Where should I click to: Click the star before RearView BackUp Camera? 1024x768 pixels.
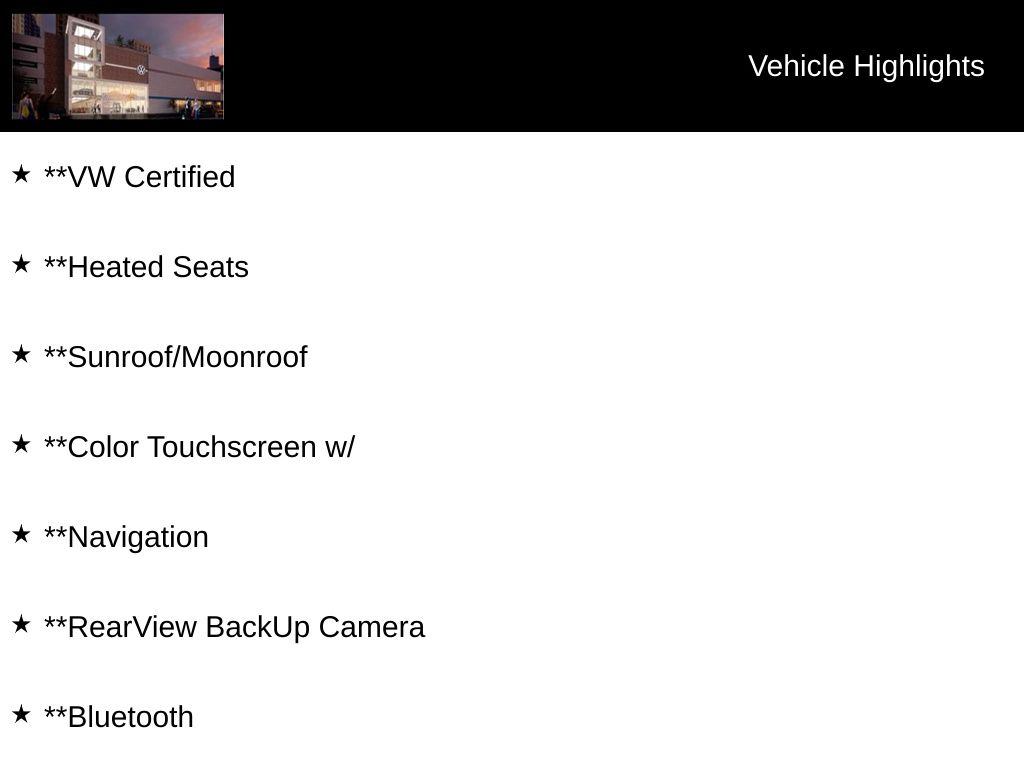21,625
